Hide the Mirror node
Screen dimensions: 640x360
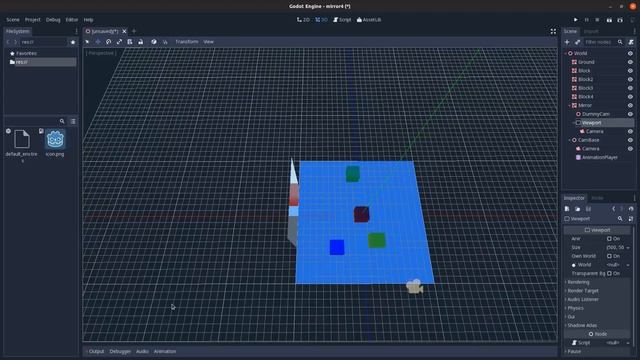pyautogui.click(x=630, y=105)
